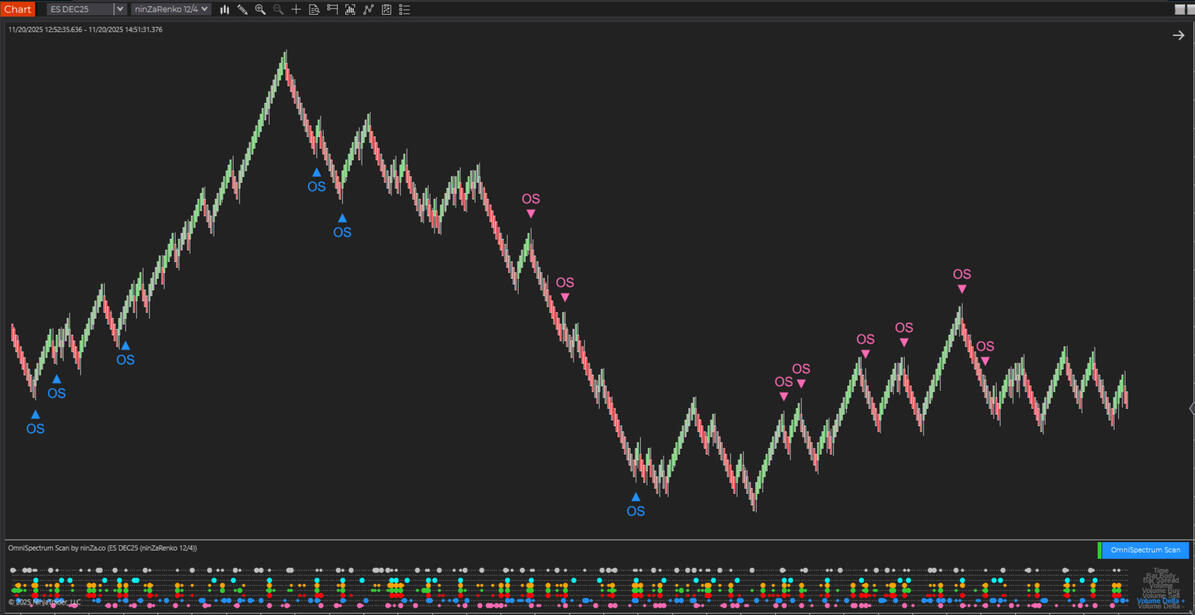The height and width of the screenshot is (615, 1195).
Task: Open chart Properties list icon
Action: tap(404, 9)
